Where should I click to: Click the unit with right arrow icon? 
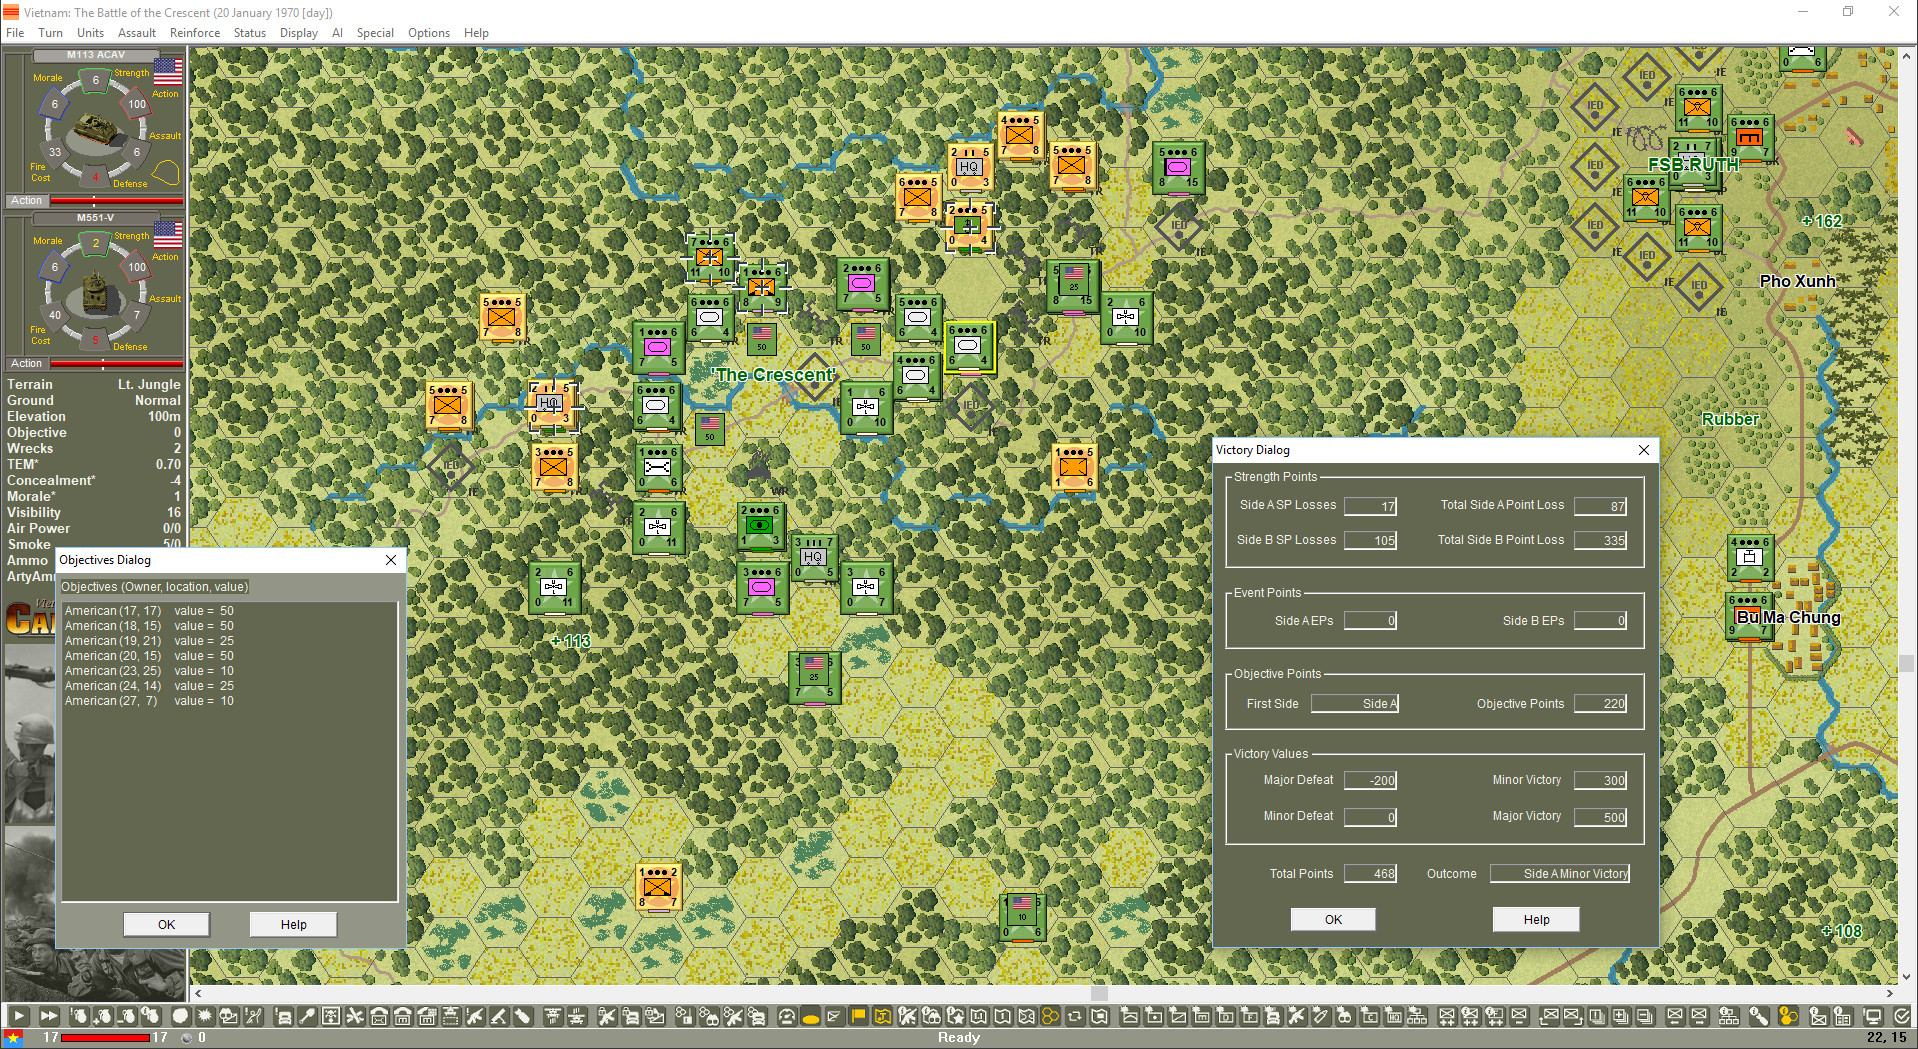(x=1700, y=1016)
